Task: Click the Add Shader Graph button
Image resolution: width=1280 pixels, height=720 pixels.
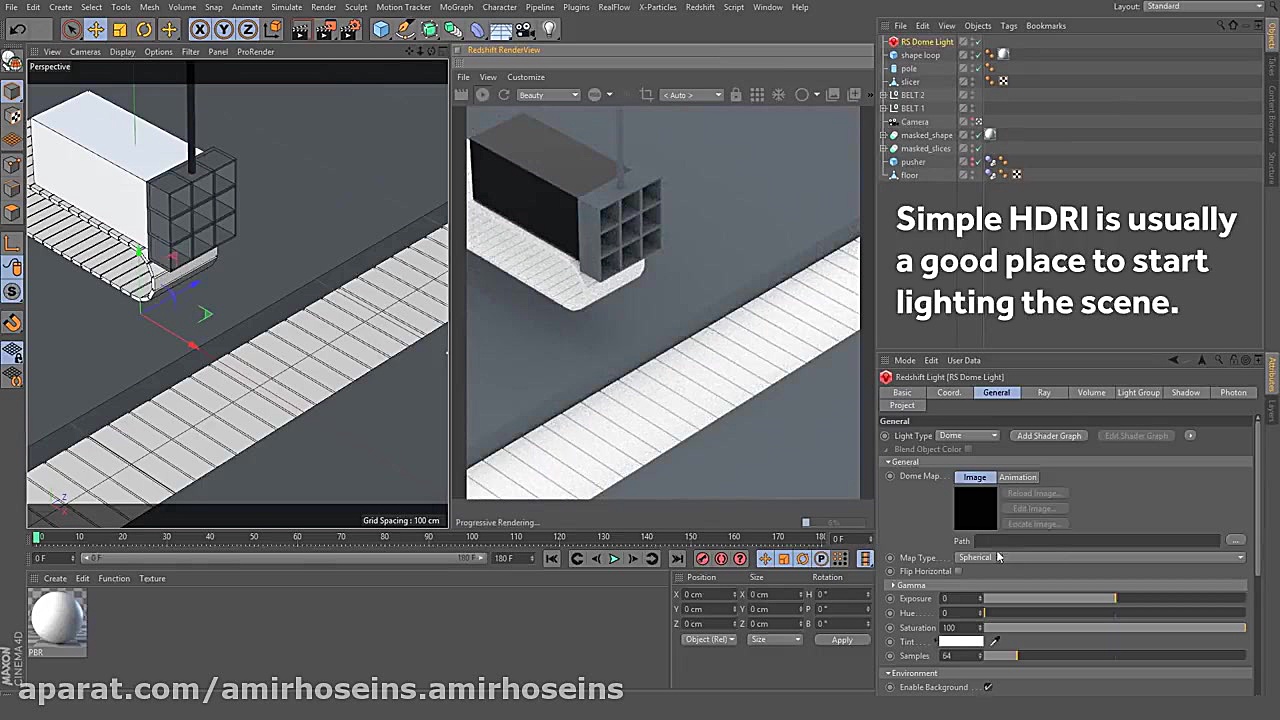Action: pos(1049,436)
